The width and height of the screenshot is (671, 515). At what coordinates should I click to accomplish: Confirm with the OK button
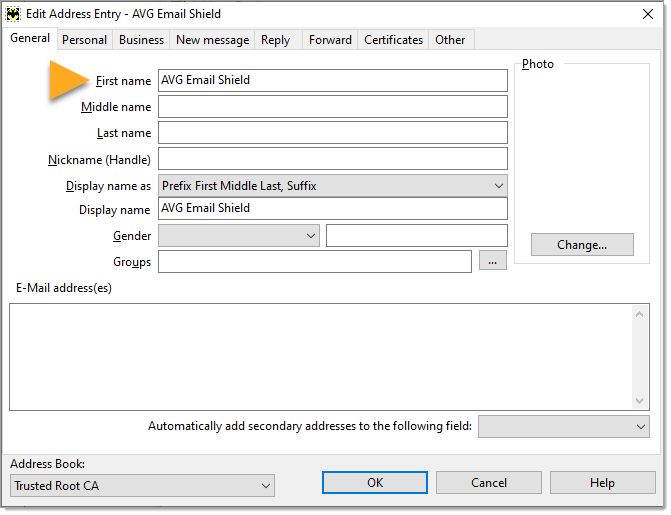point(375,483)
